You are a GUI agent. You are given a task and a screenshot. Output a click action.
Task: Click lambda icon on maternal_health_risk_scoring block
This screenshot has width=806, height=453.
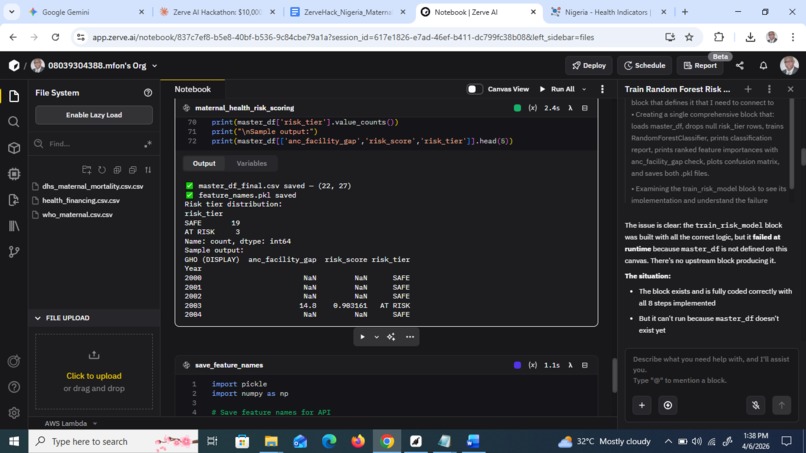click(570, 108)
